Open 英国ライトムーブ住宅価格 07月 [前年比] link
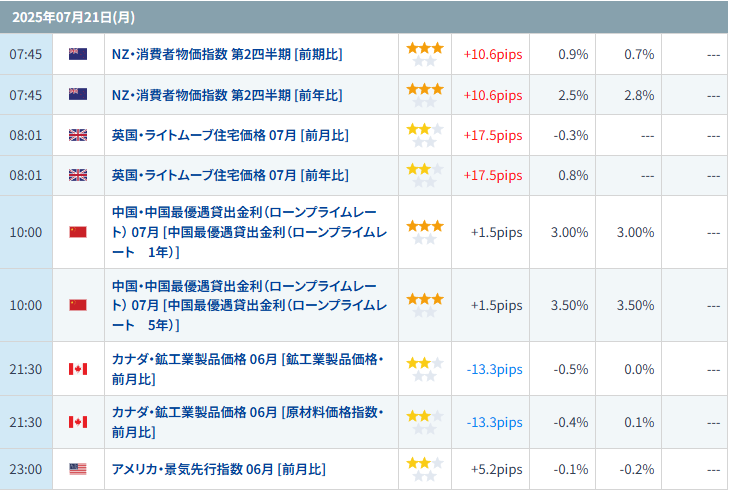This screenshot has height=493, width=732. coord(230,176)
